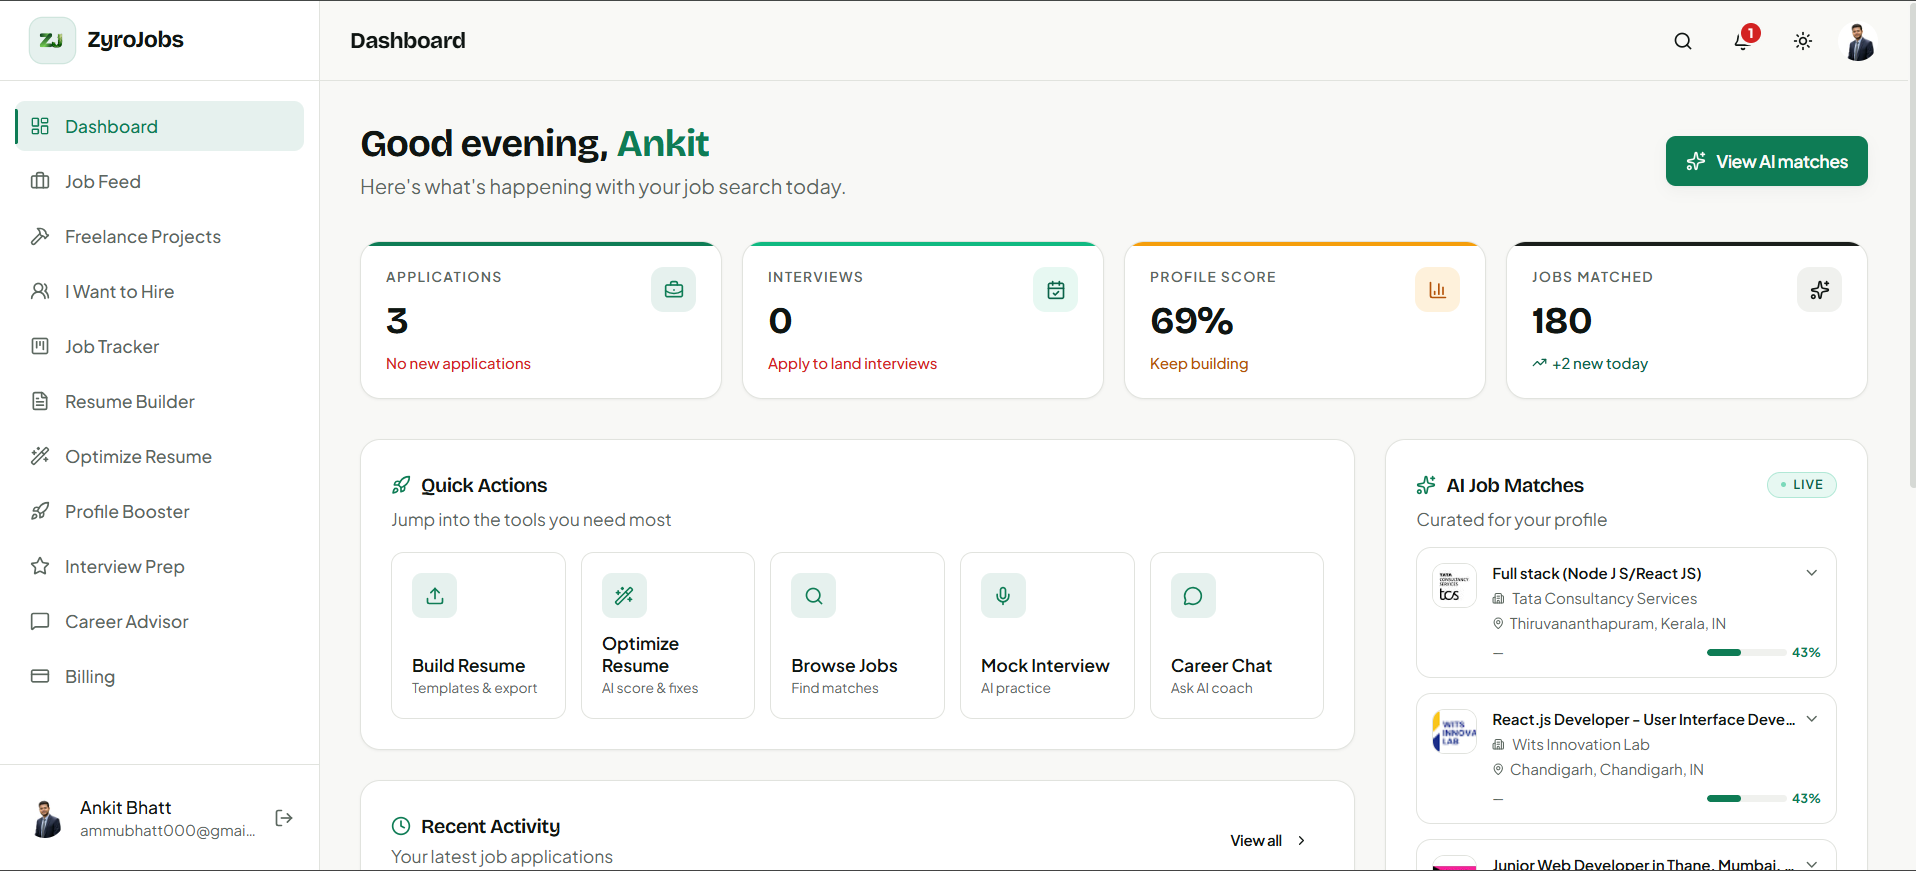1916x871 pixels.
Task: Select Dashboard in the sidebar
Action: 160,126
